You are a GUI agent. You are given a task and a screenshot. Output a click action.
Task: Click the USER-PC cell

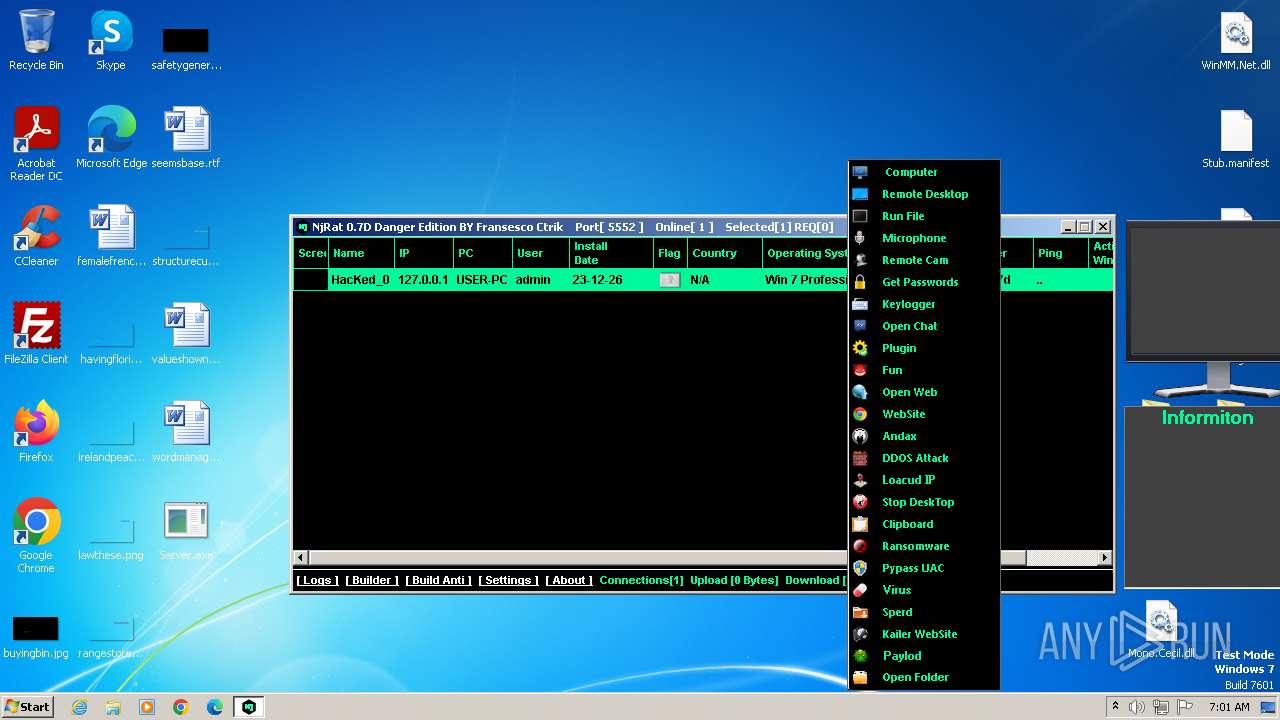(x=482, y=280)
